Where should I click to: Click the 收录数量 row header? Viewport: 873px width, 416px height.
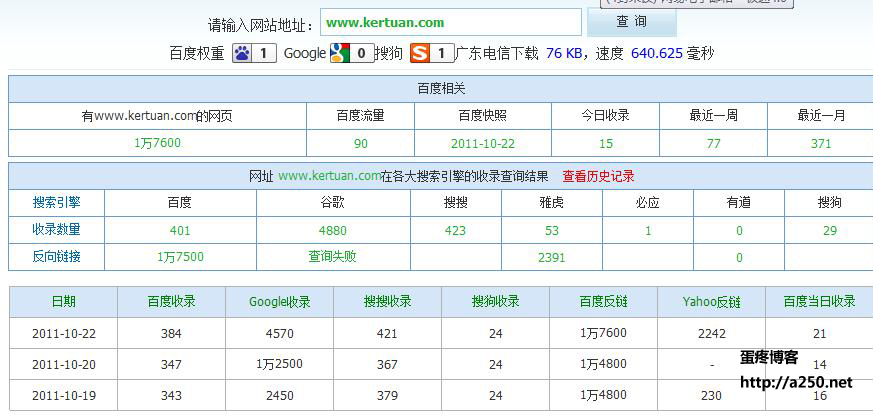56,229
